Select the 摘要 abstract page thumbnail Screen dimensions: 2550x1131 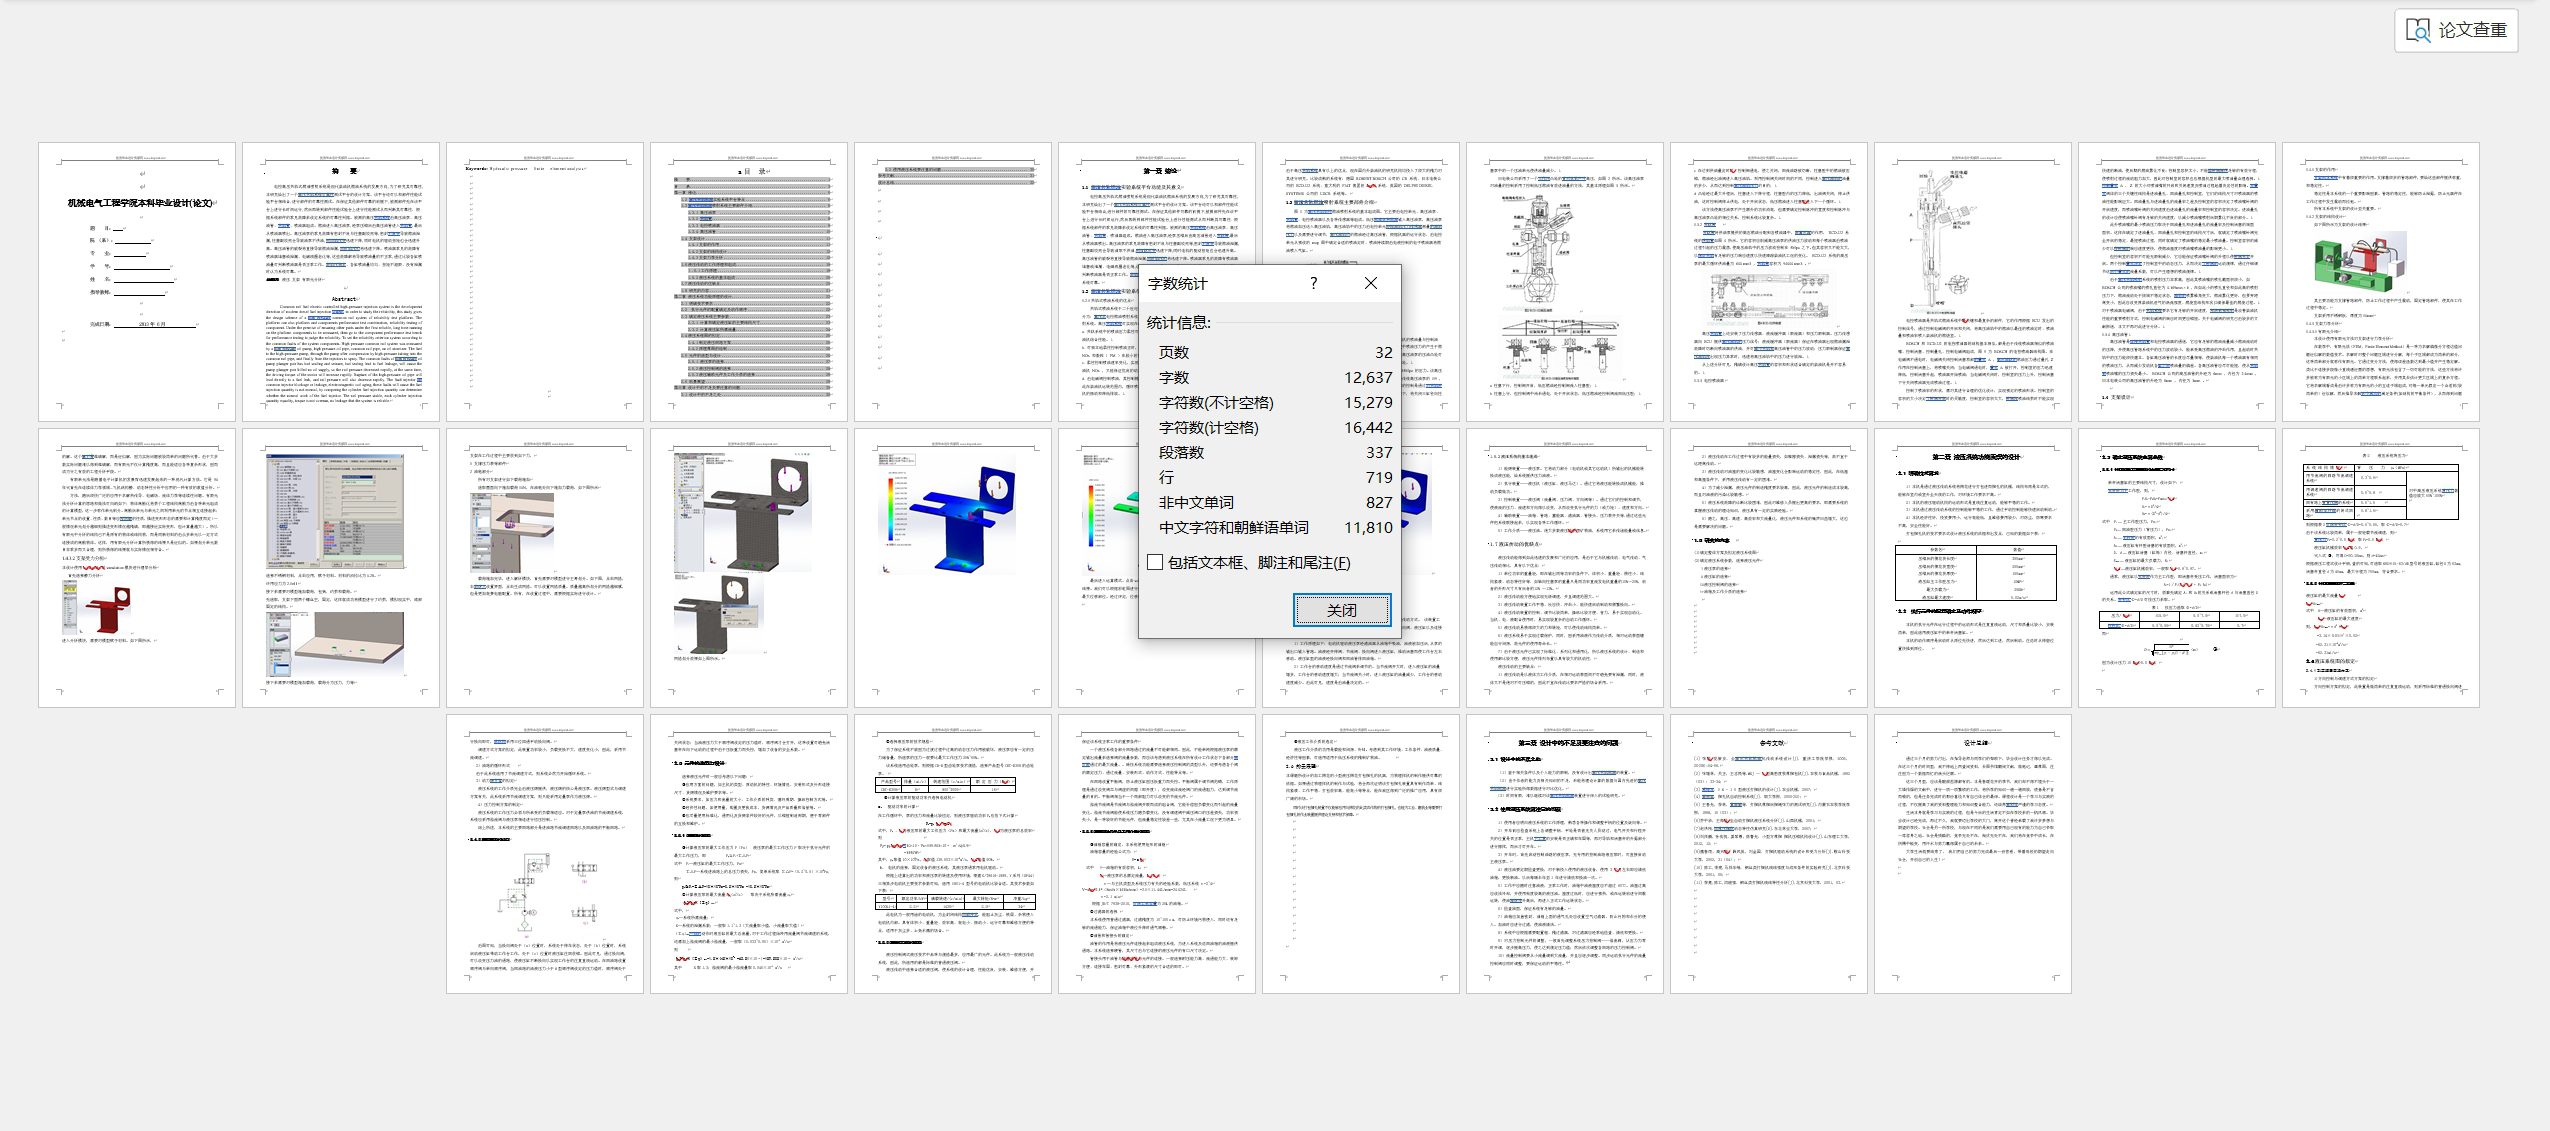[341, 282]
